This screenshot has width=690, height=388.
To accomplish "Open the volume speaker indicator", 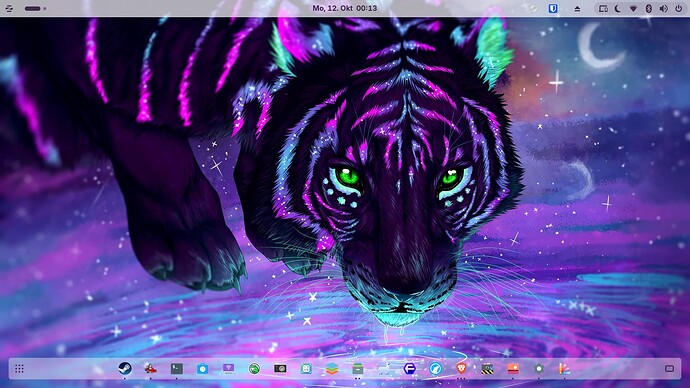I will point(664,9).
